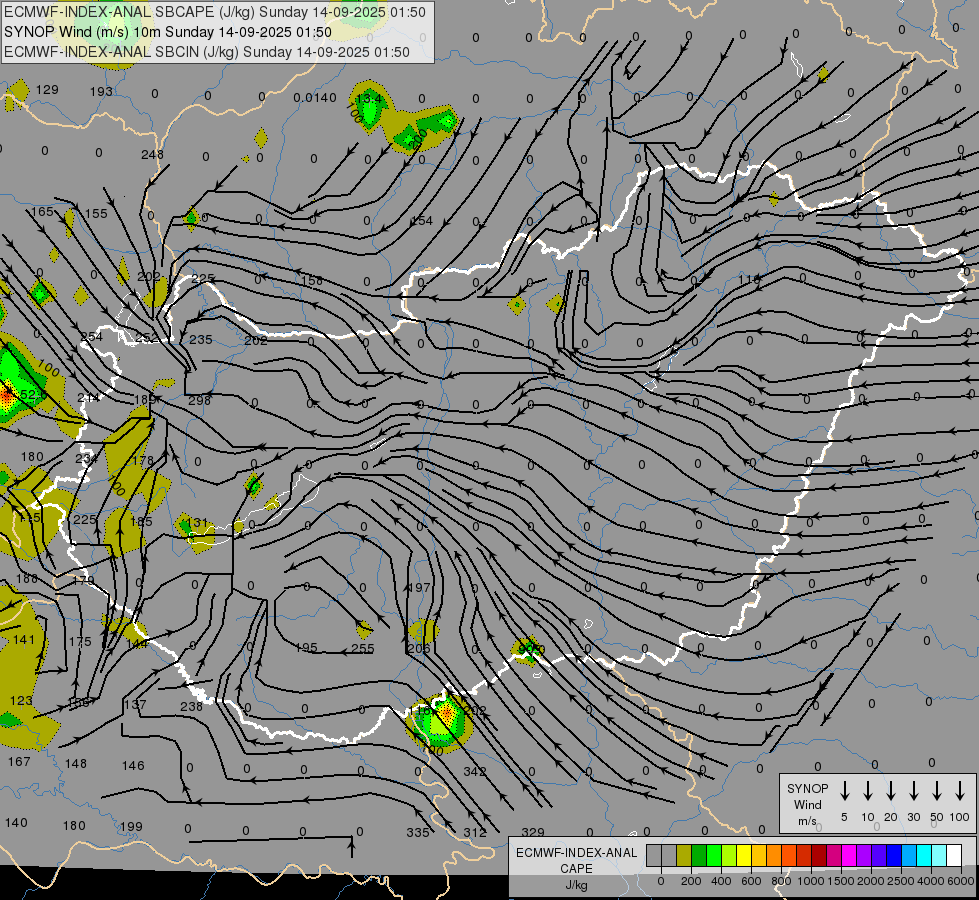Select the white 6000 J/kg legend swatch
Screen dimensions: 979x900
(x=954, y=855)
